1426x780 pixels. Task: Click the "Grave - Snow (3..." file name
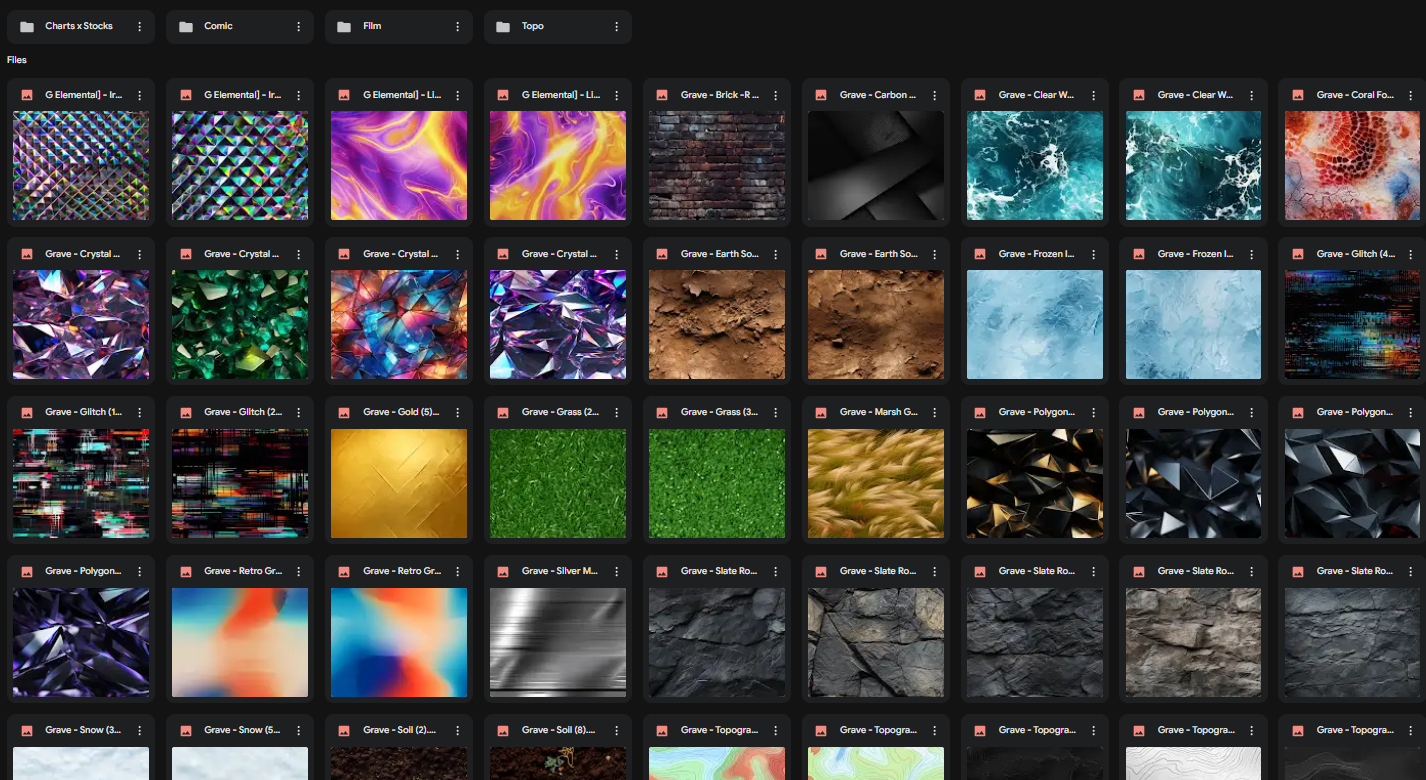(x=84, y=730)
